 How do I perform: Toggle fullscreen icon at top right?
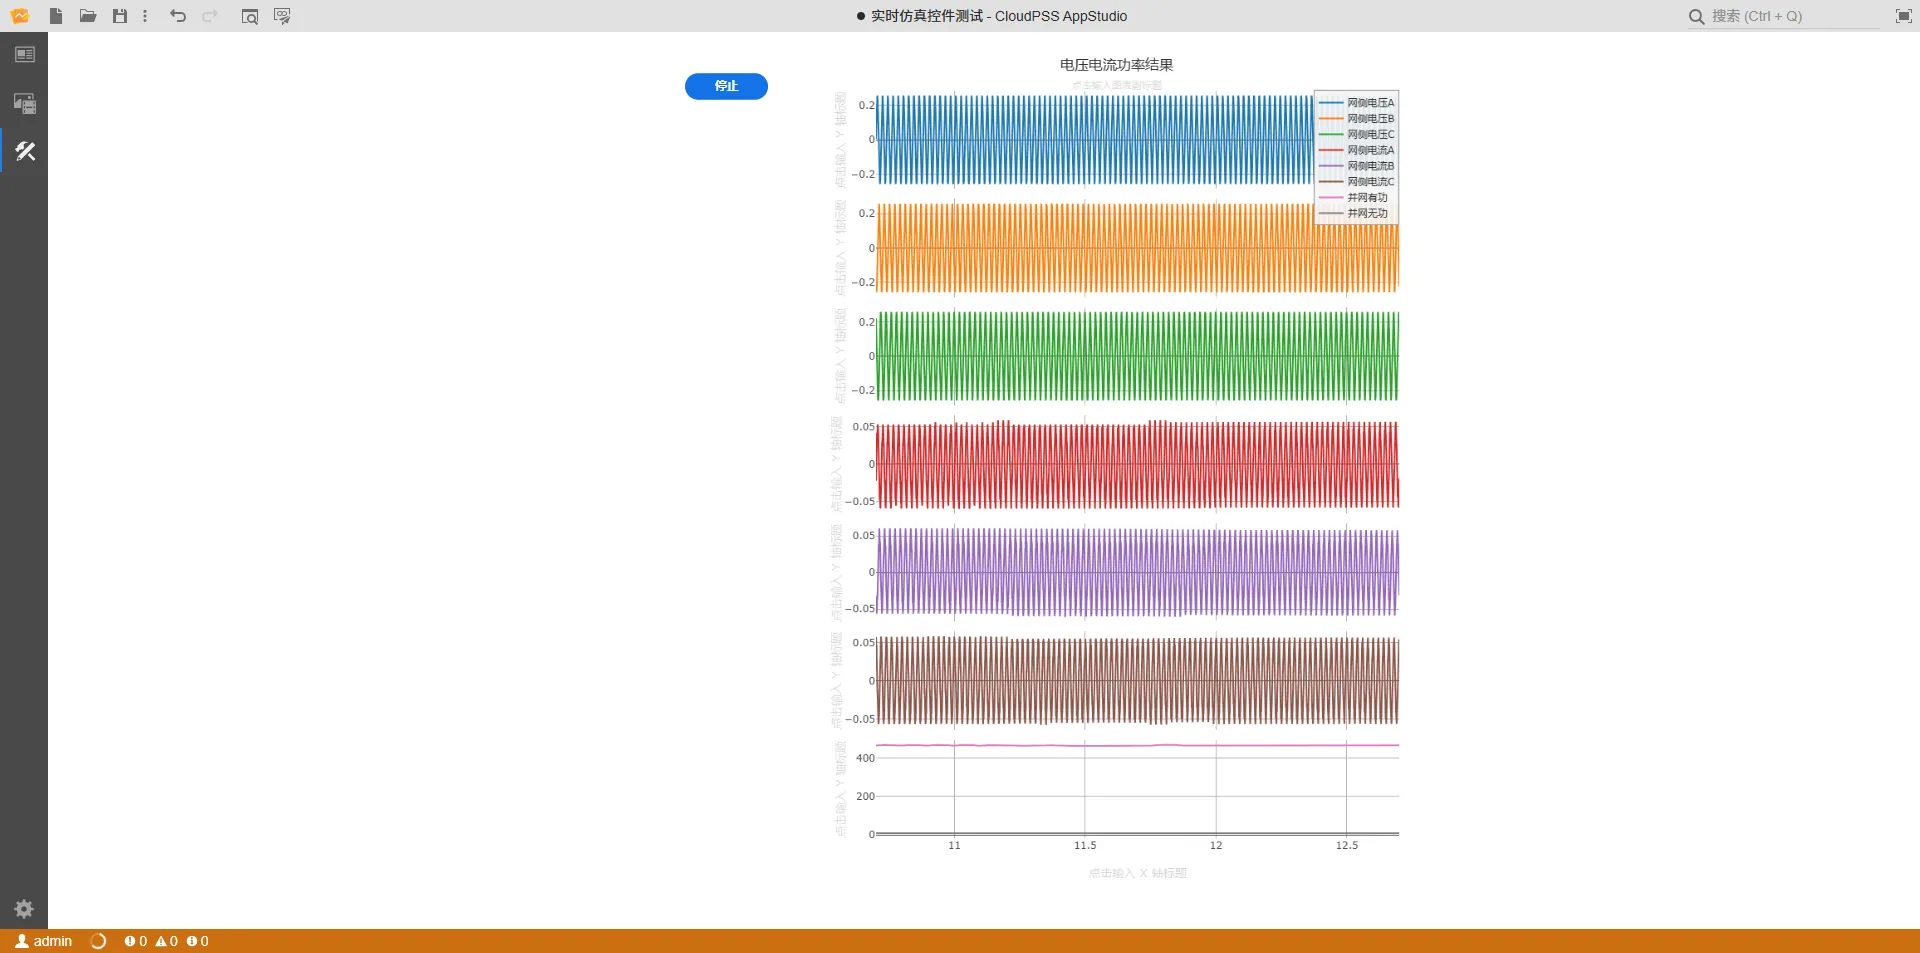[x=1903, y=16]
